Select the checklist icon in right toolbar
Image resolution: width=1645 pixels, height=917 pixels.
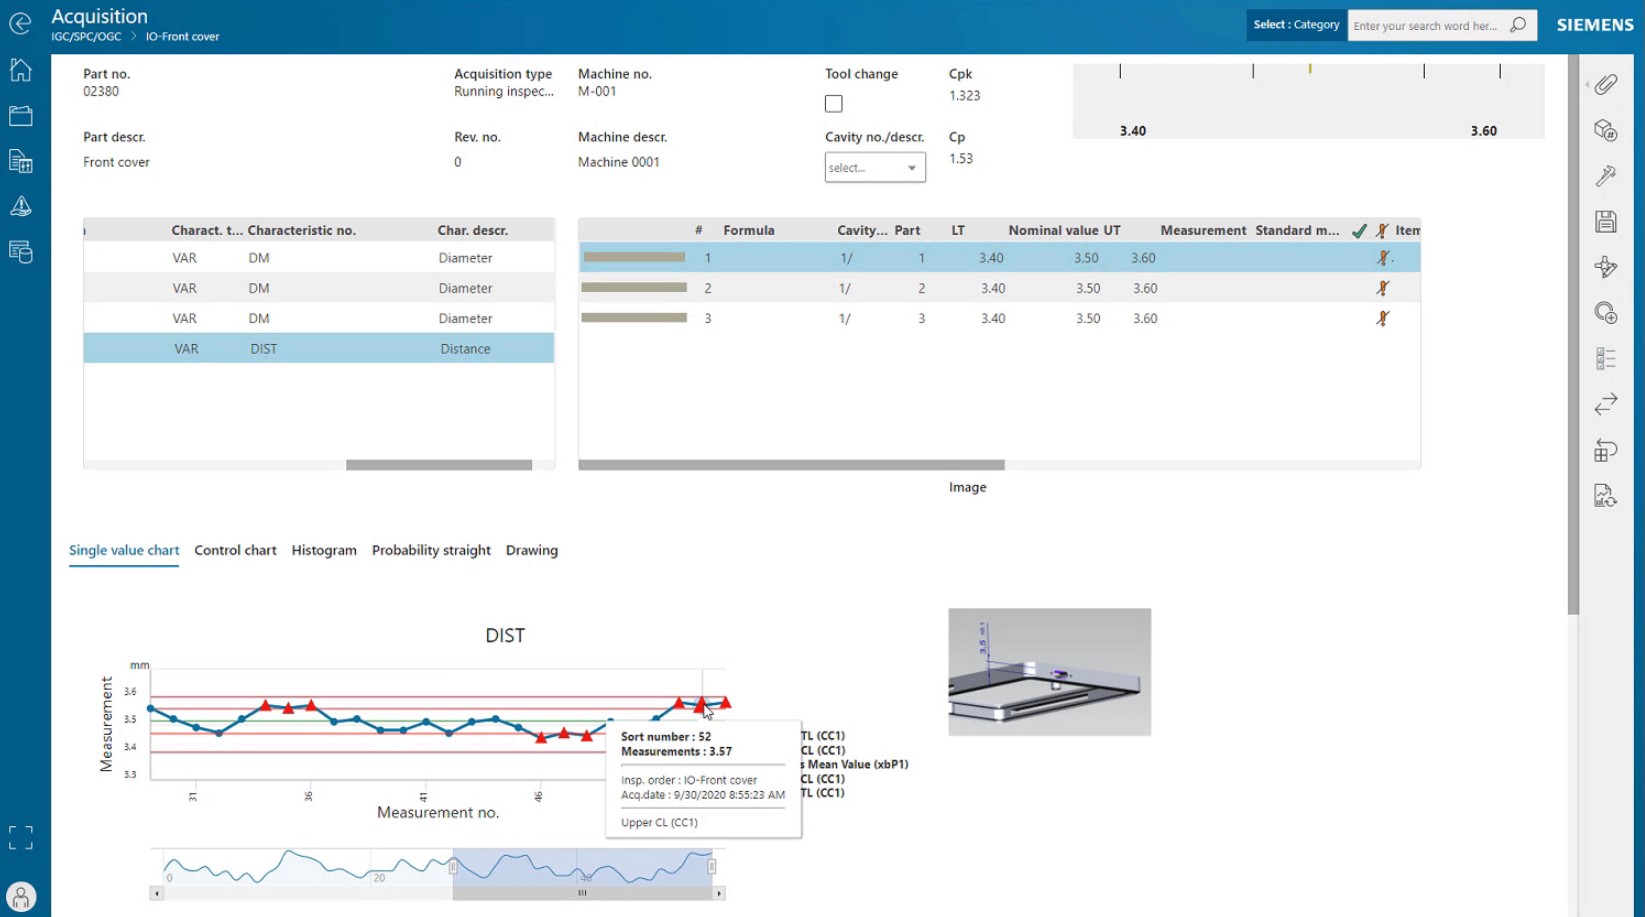click(1606, 357)
